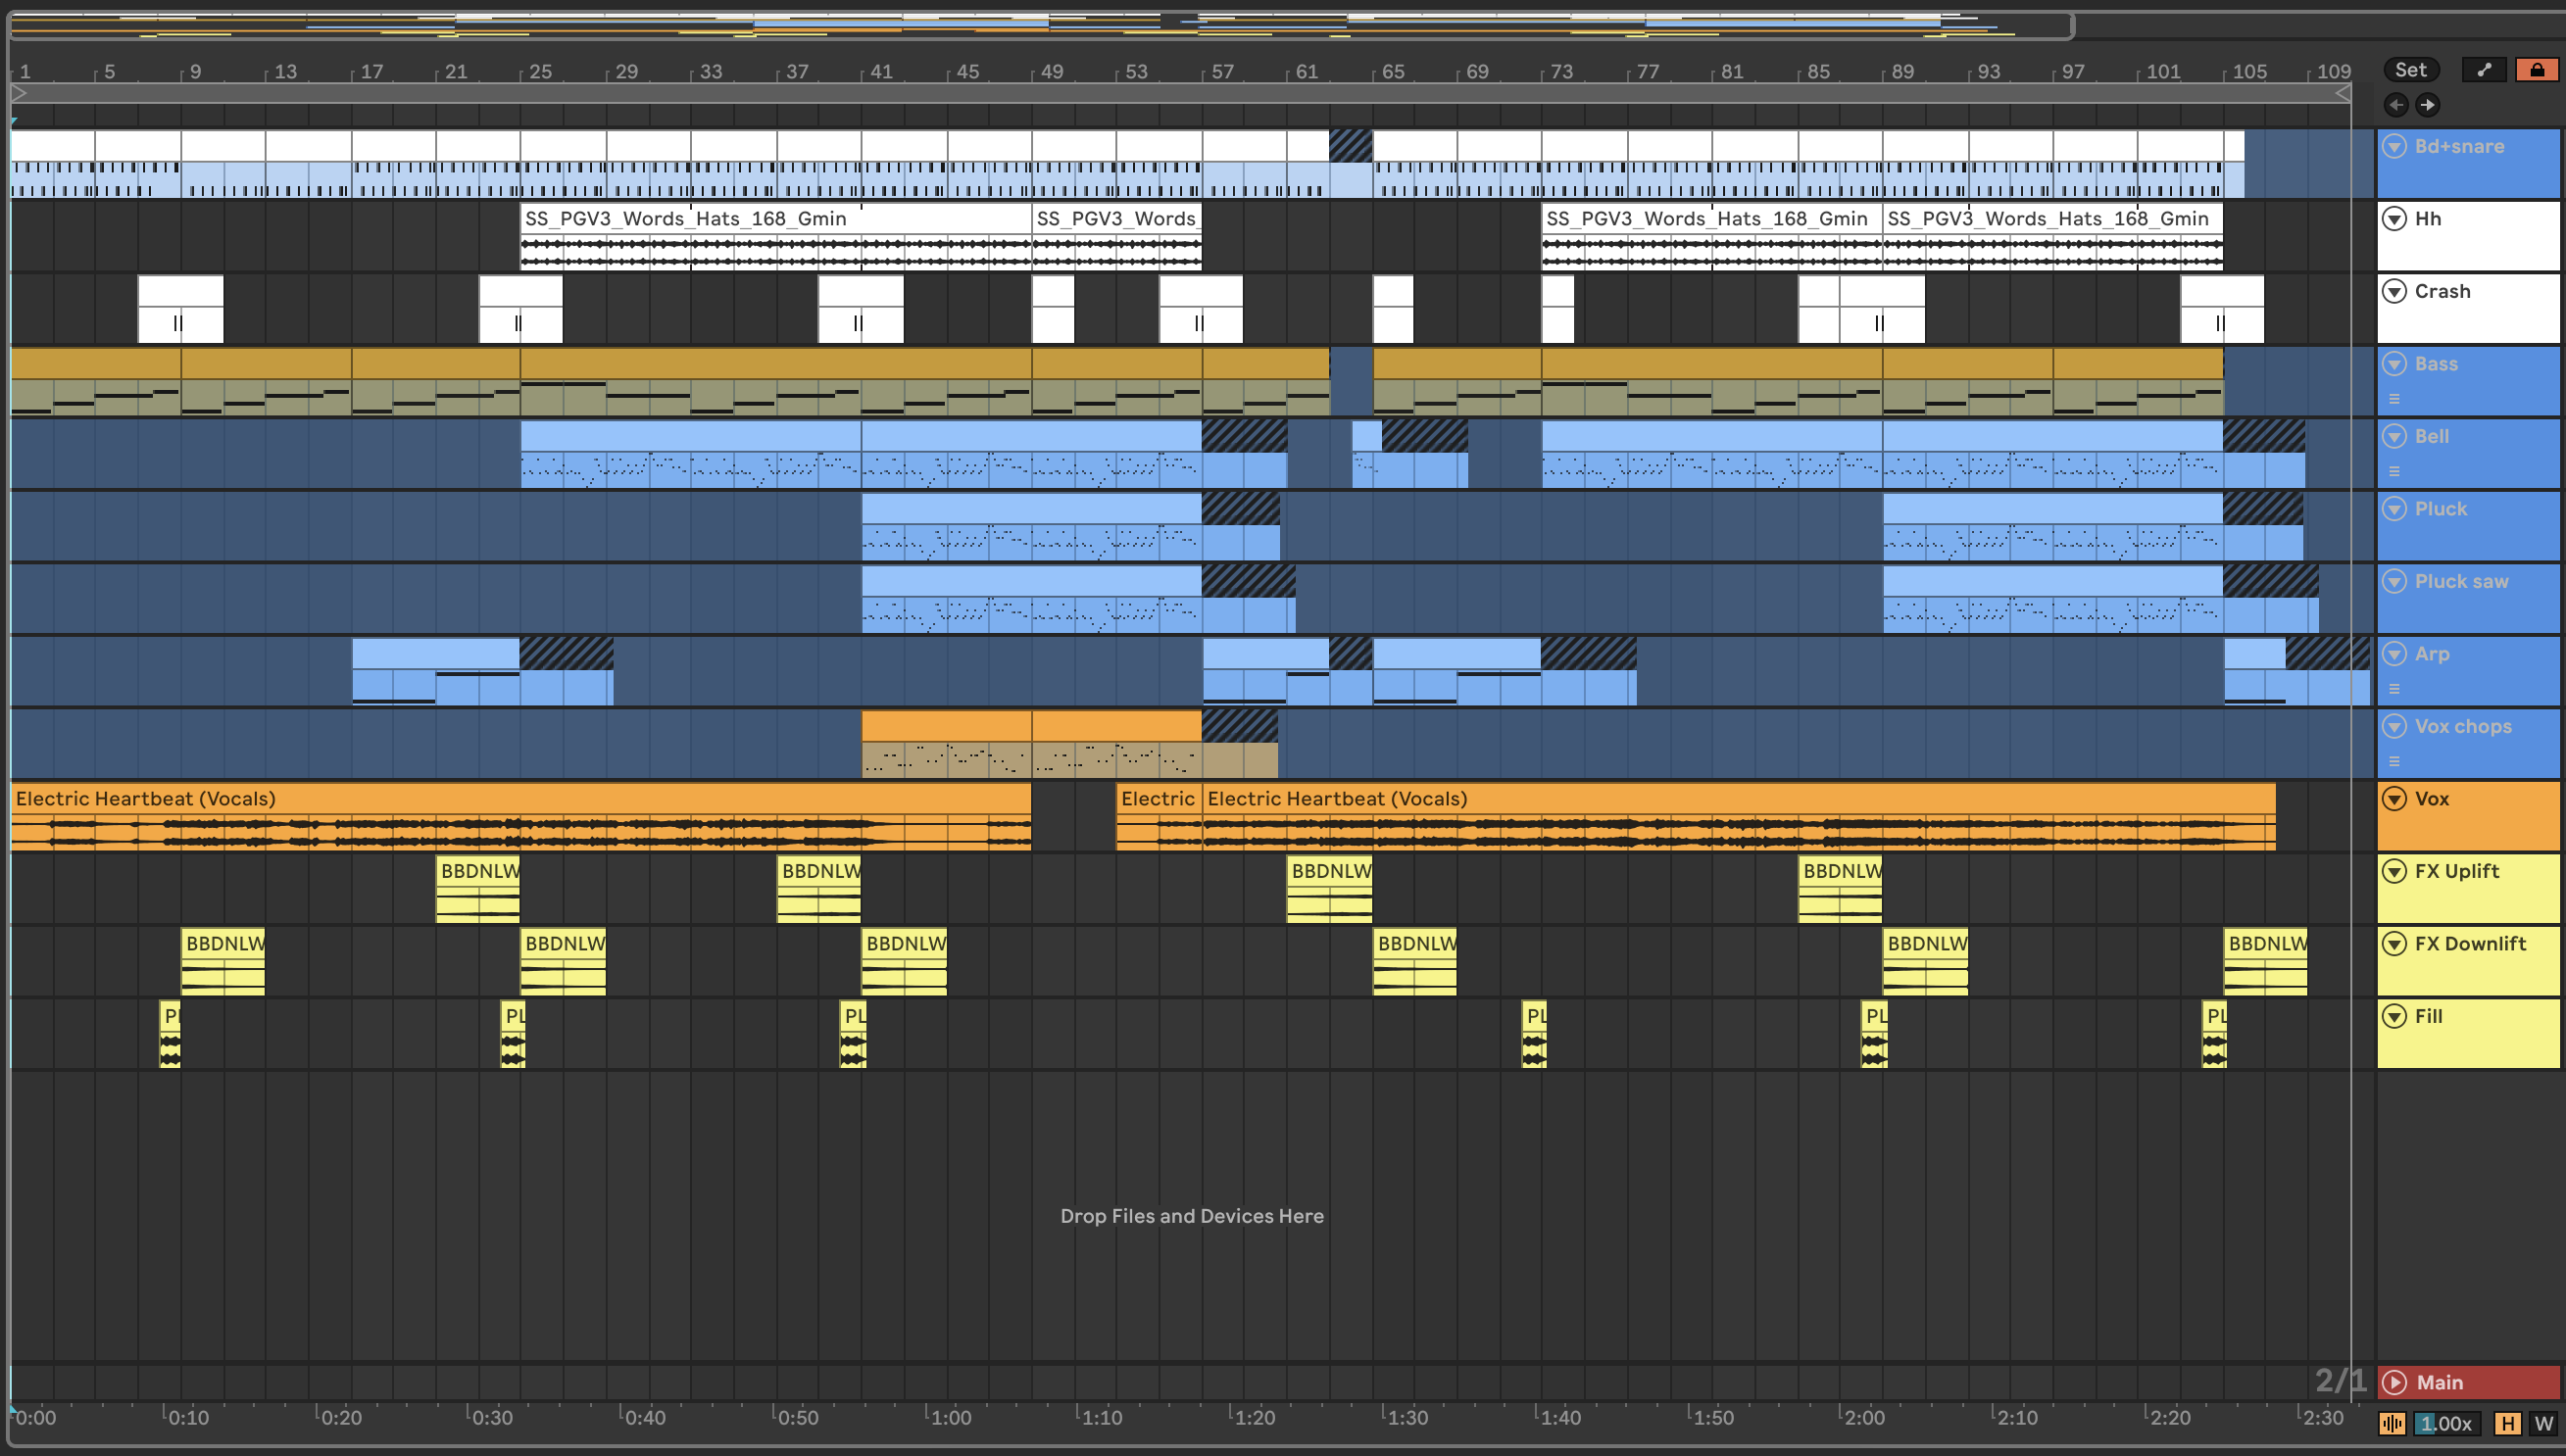
Task: Unfold the Hh track
Action: pos(2394,219)
